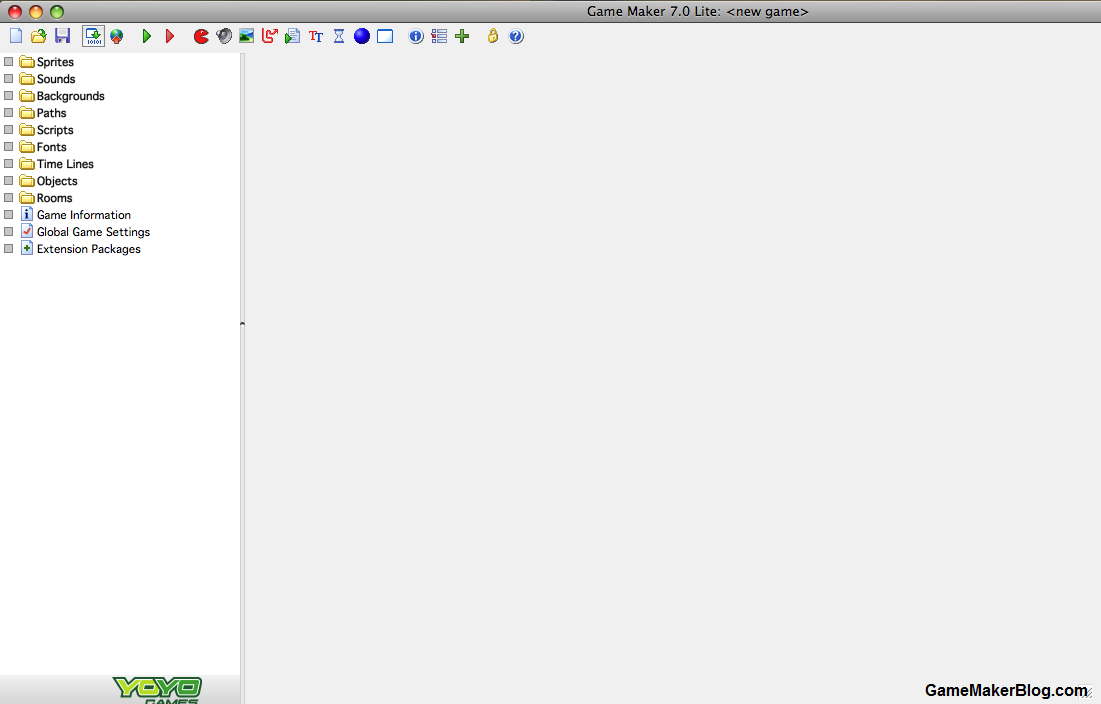Click the resource panel collapse arrow
This screenshot has width=1101, height=704.
[x=242, y=324]
